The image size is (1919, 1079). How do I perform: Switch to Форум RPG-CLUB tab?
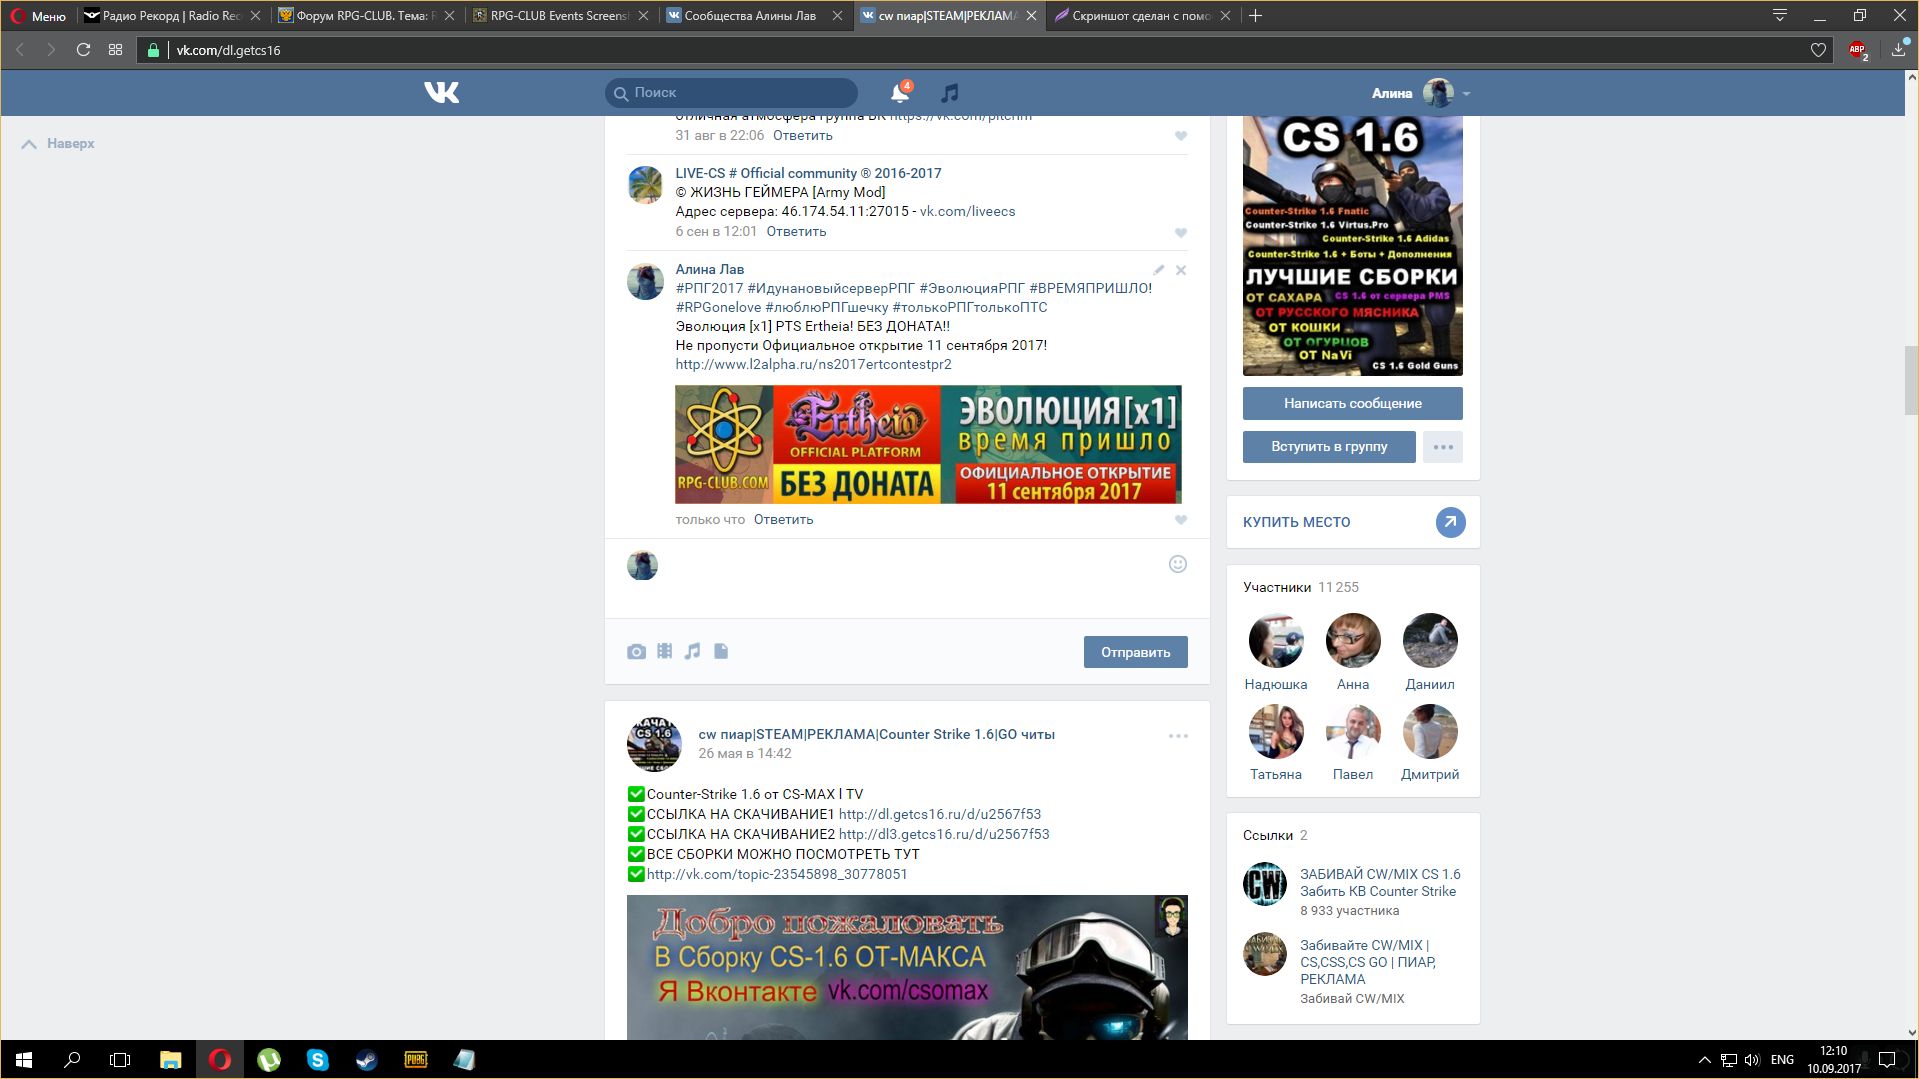(x=365, y=16)
